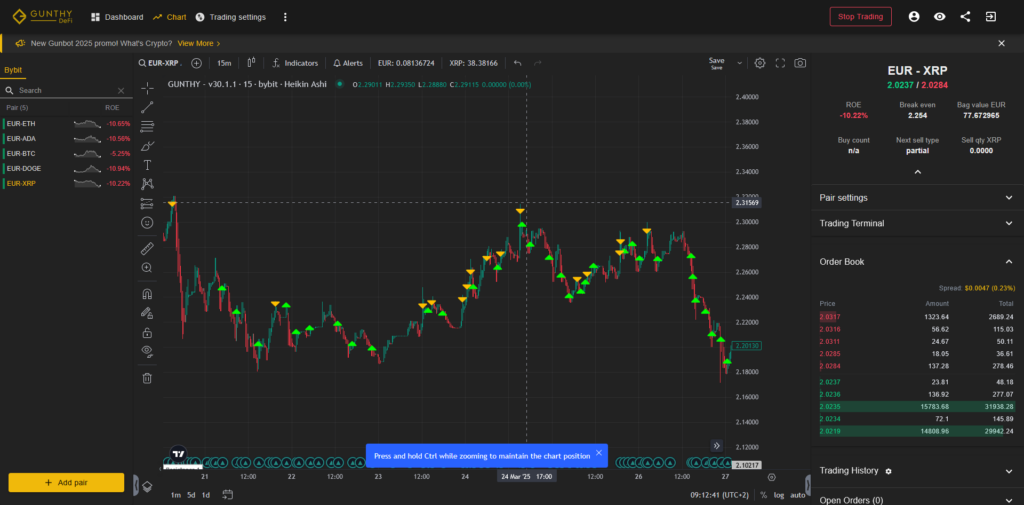
Task: Collapse the pair stats with up chevron
Action: (918, 172)
